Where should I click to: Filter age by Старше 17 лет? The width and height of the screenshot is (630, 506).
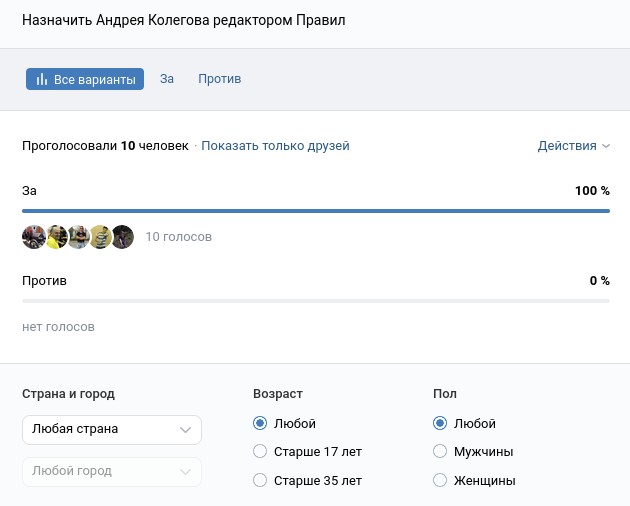click(x=261, y=452)
